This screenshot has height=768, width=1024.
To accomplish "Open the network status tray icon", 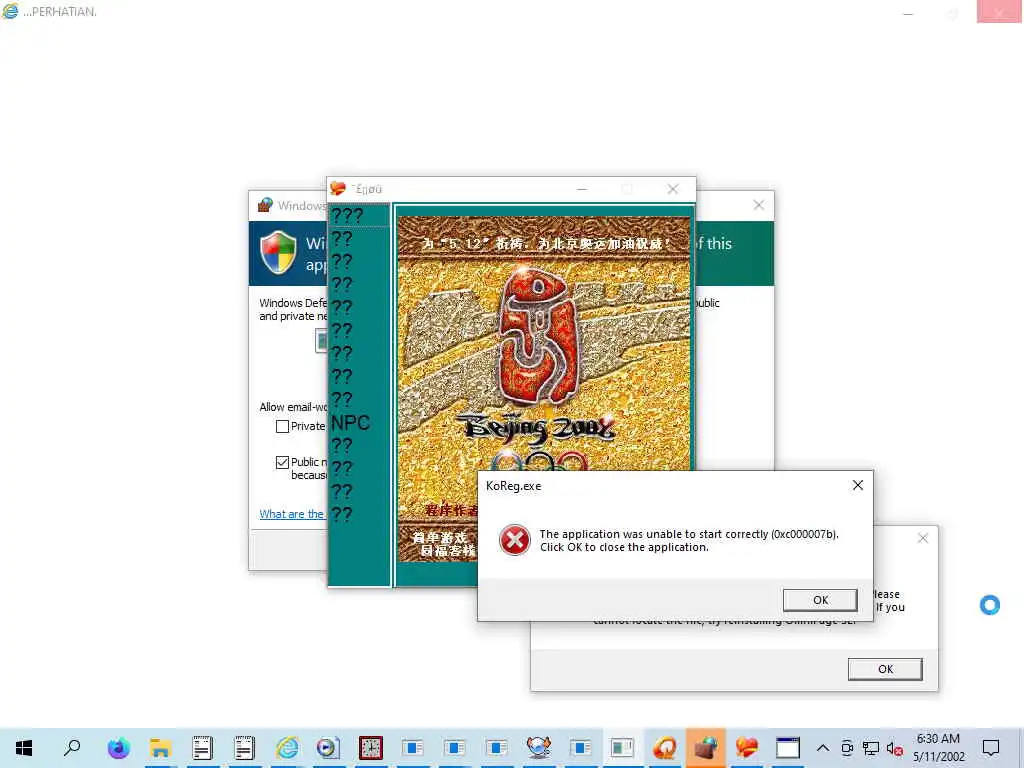I will [871, 748].
